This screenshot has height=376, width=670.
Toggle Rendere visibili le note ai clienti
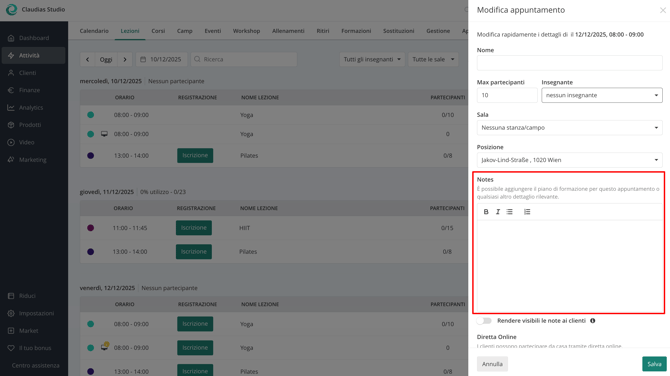(x=484, y=320)
